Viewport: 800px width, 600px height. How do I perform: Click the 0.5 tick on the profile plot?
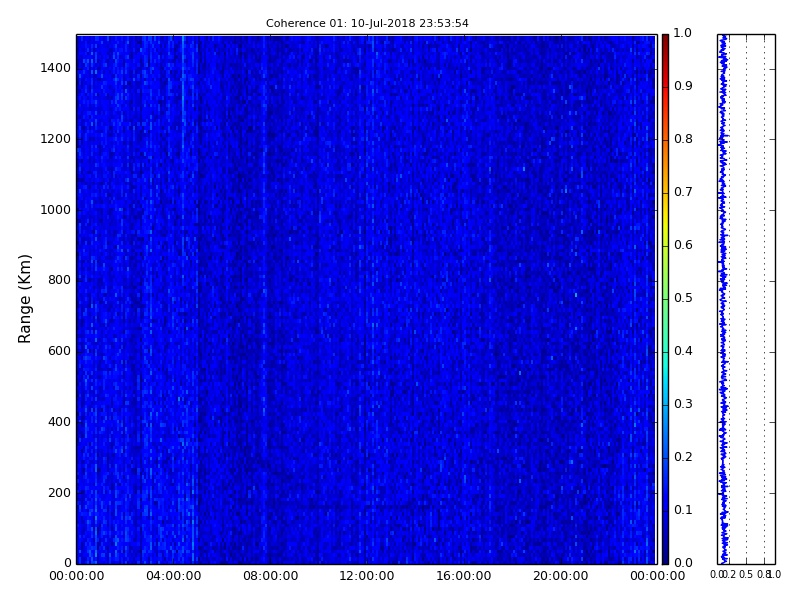pyautogui.click(x=746, y=575)
